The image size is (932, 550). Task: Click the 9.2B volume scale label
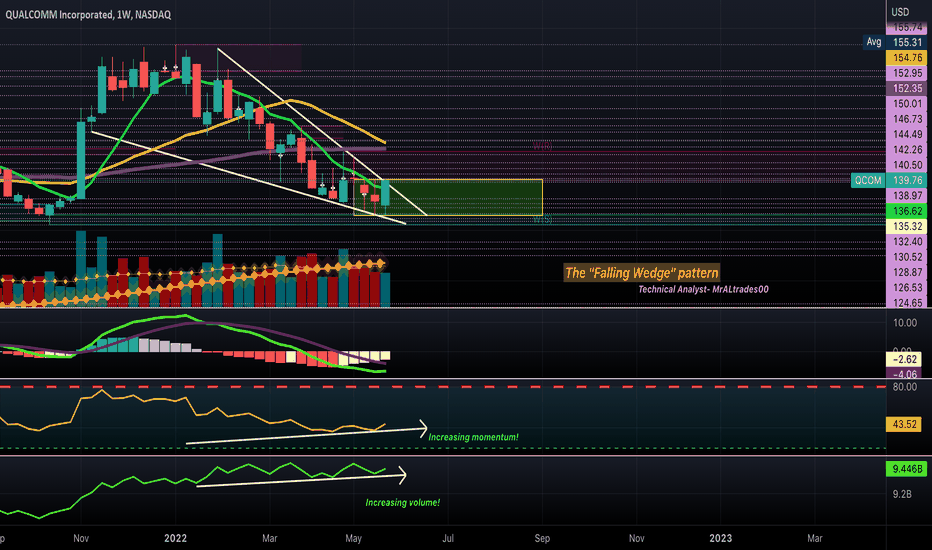coord(902,494)
